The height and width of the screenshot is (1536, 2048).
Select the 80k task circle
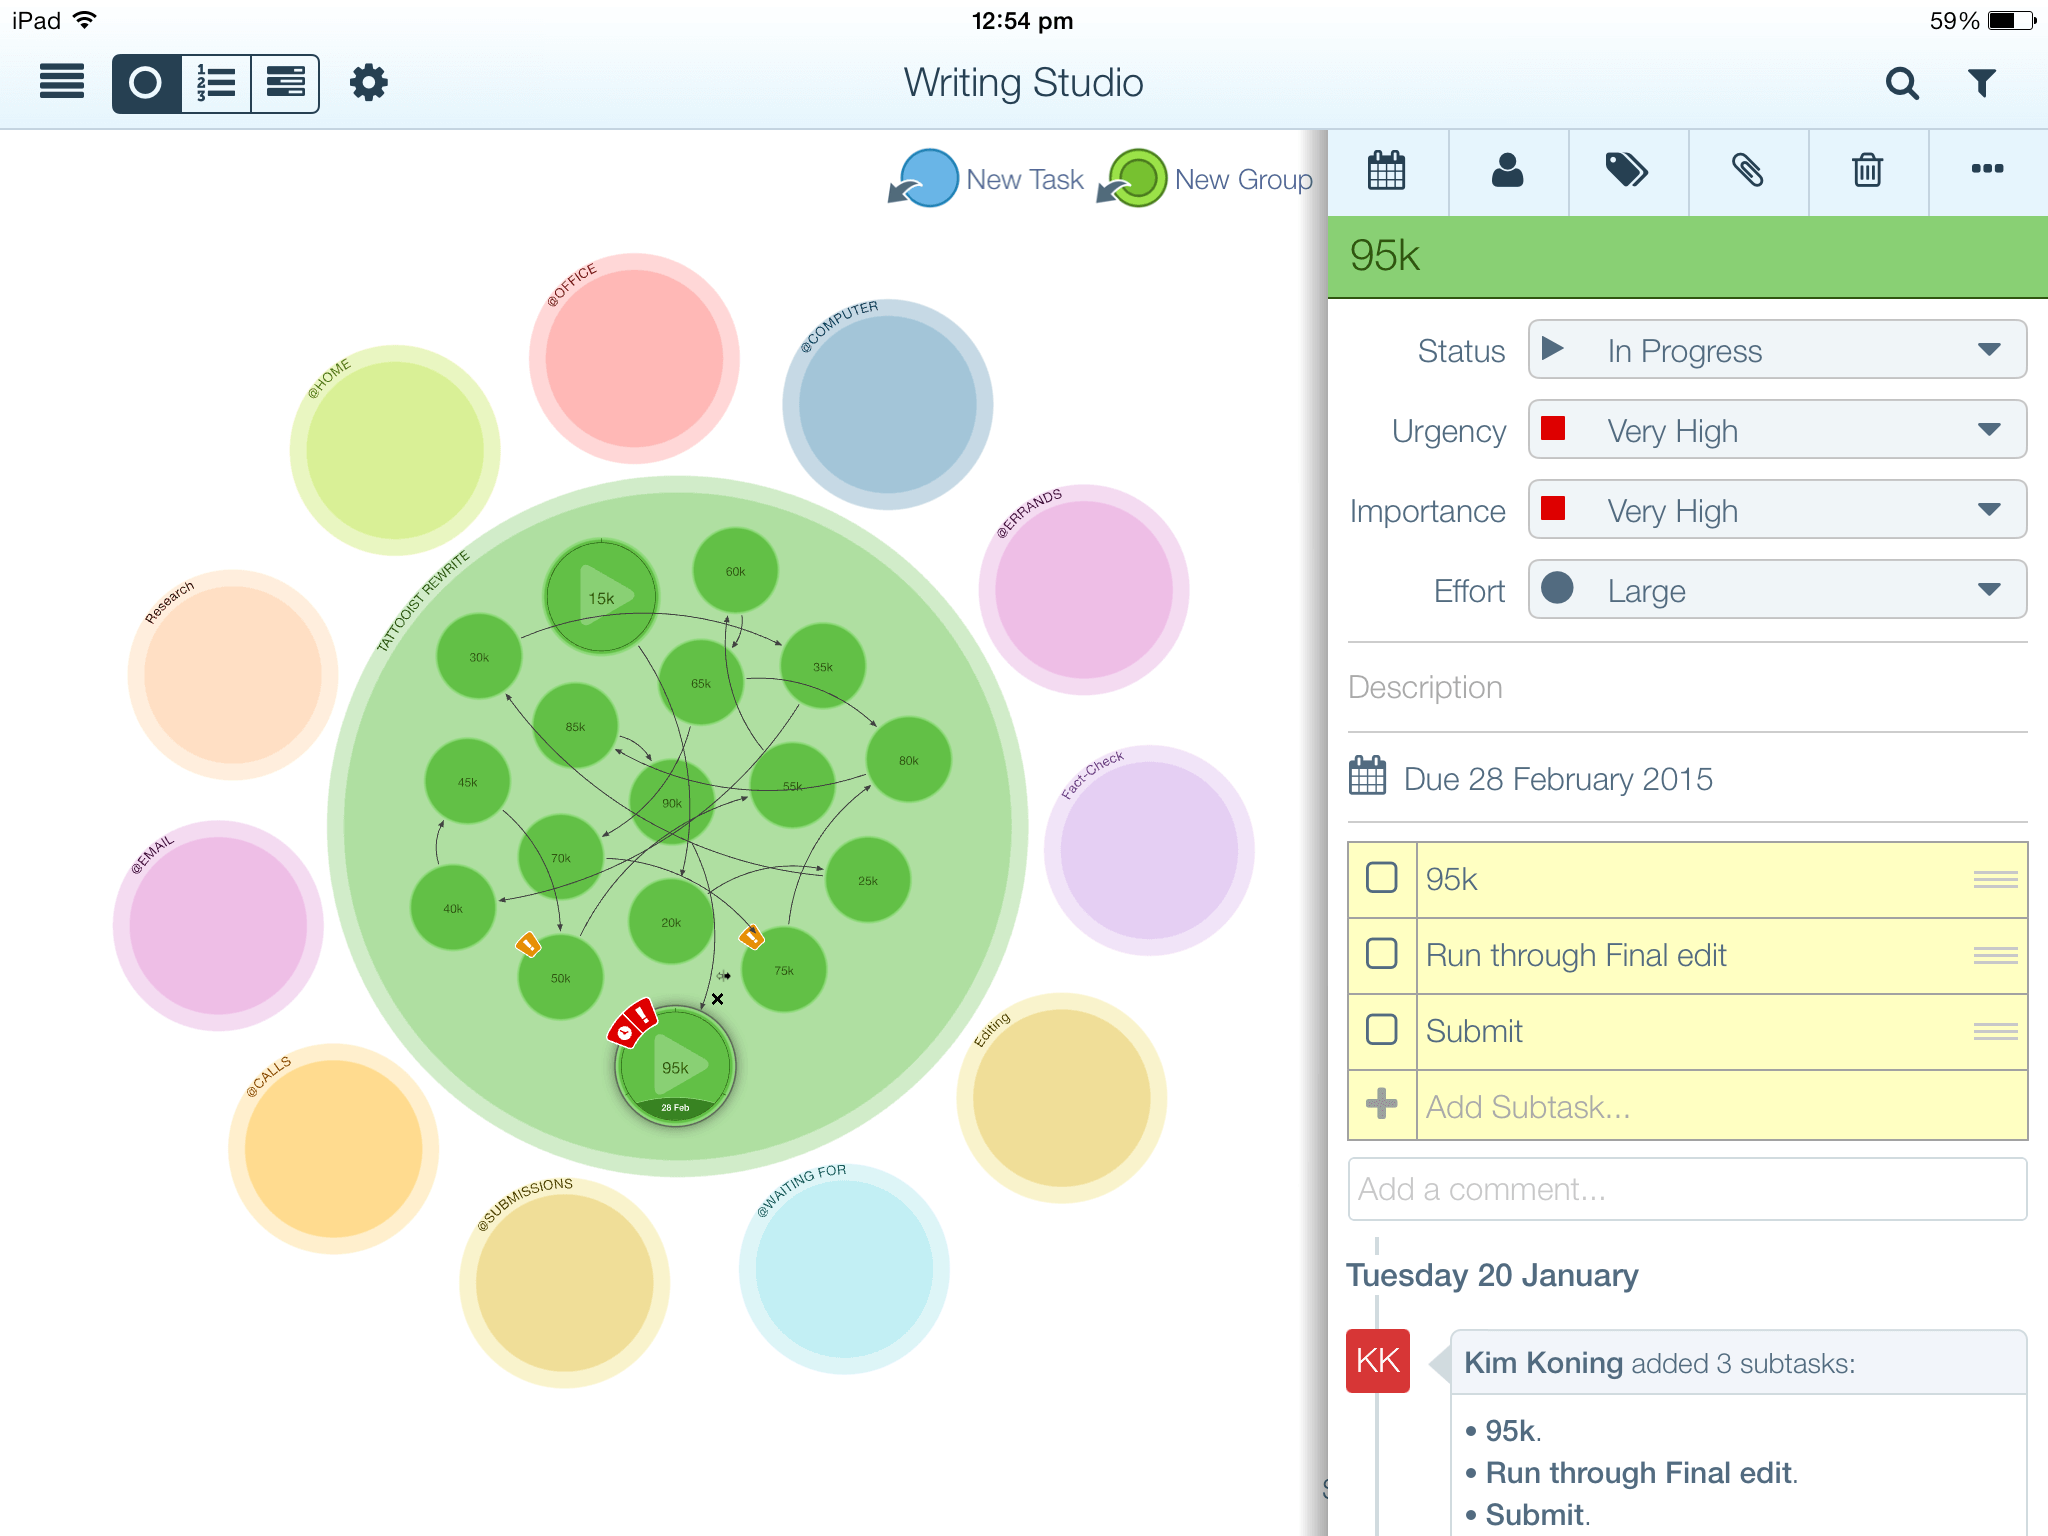(x=909, y=760)
